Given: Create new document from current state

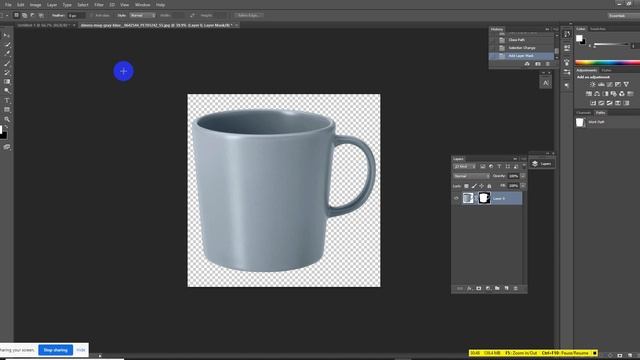Looking at the screenshot, I should (x=527, y=64).
